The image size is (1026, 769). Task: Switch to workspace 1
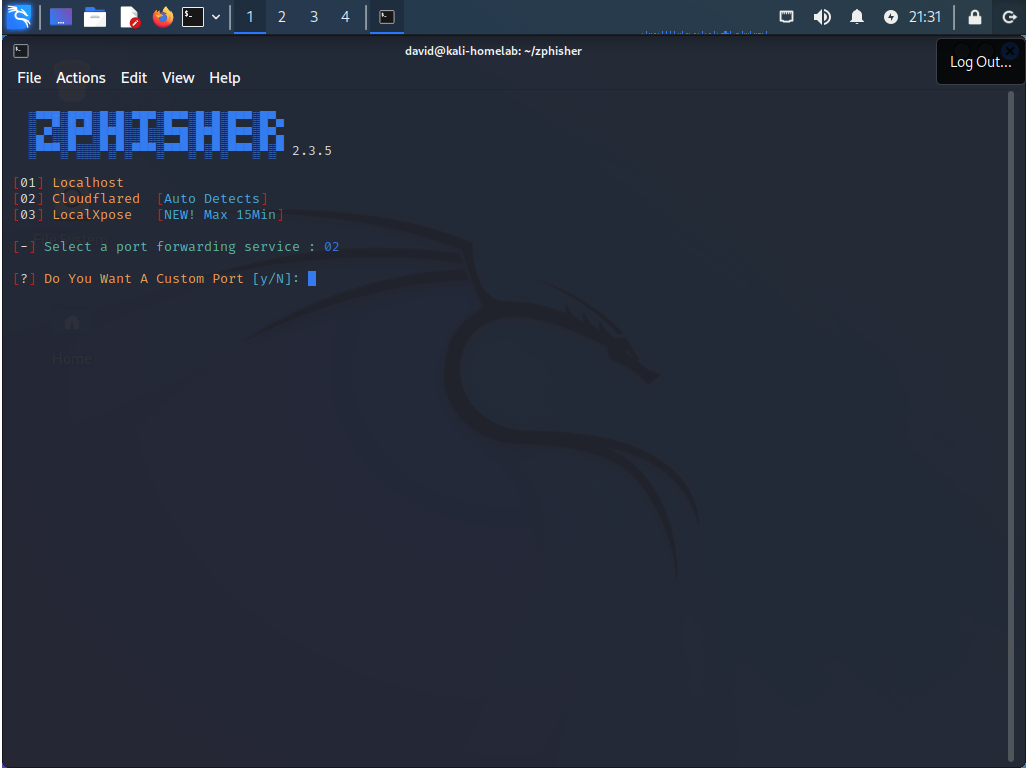pos(249,16)
